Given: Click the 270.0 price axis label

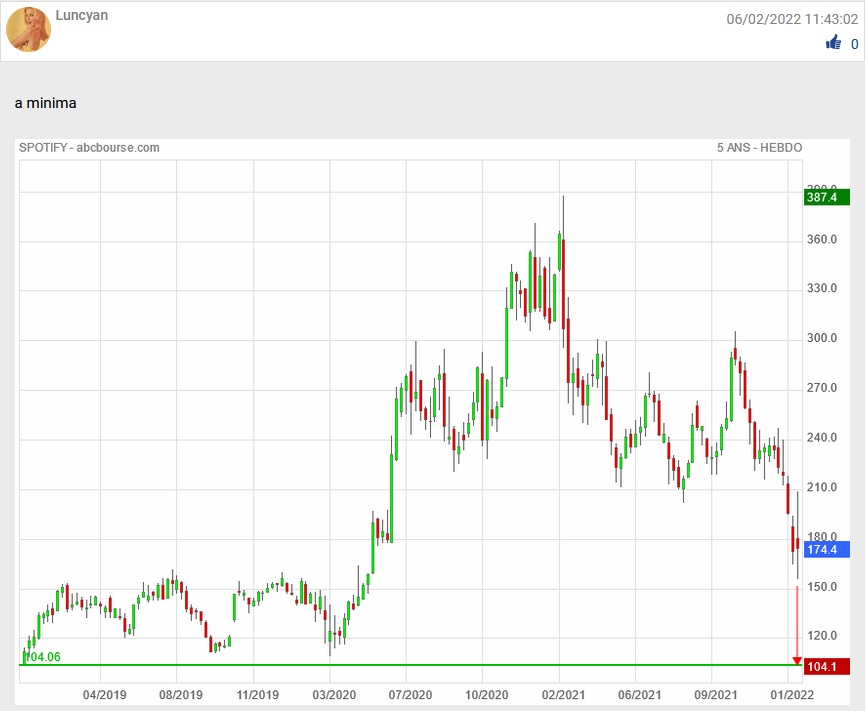Looking at the screenshot, I should coord(822,388).
